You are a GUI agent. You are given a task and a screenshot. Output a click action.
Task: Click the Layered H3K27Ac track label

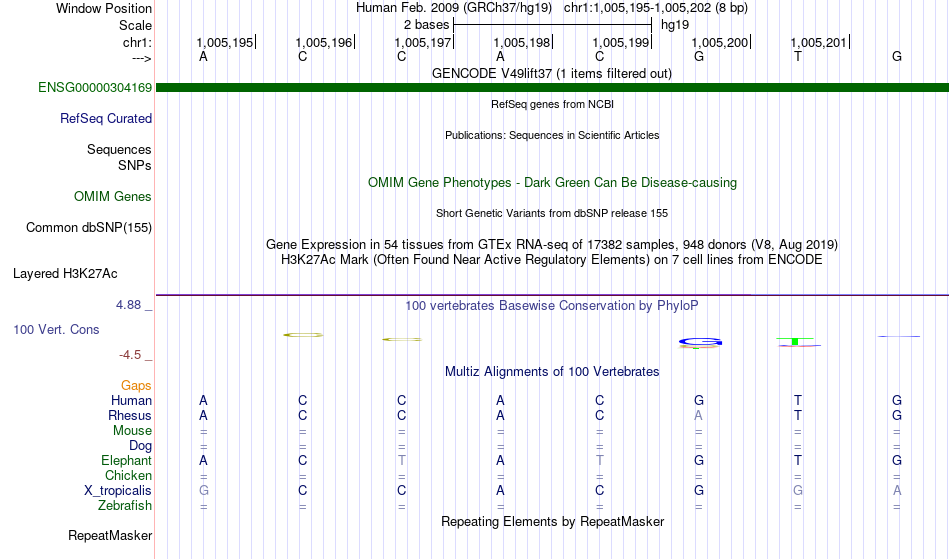click(x=65, y=274)
